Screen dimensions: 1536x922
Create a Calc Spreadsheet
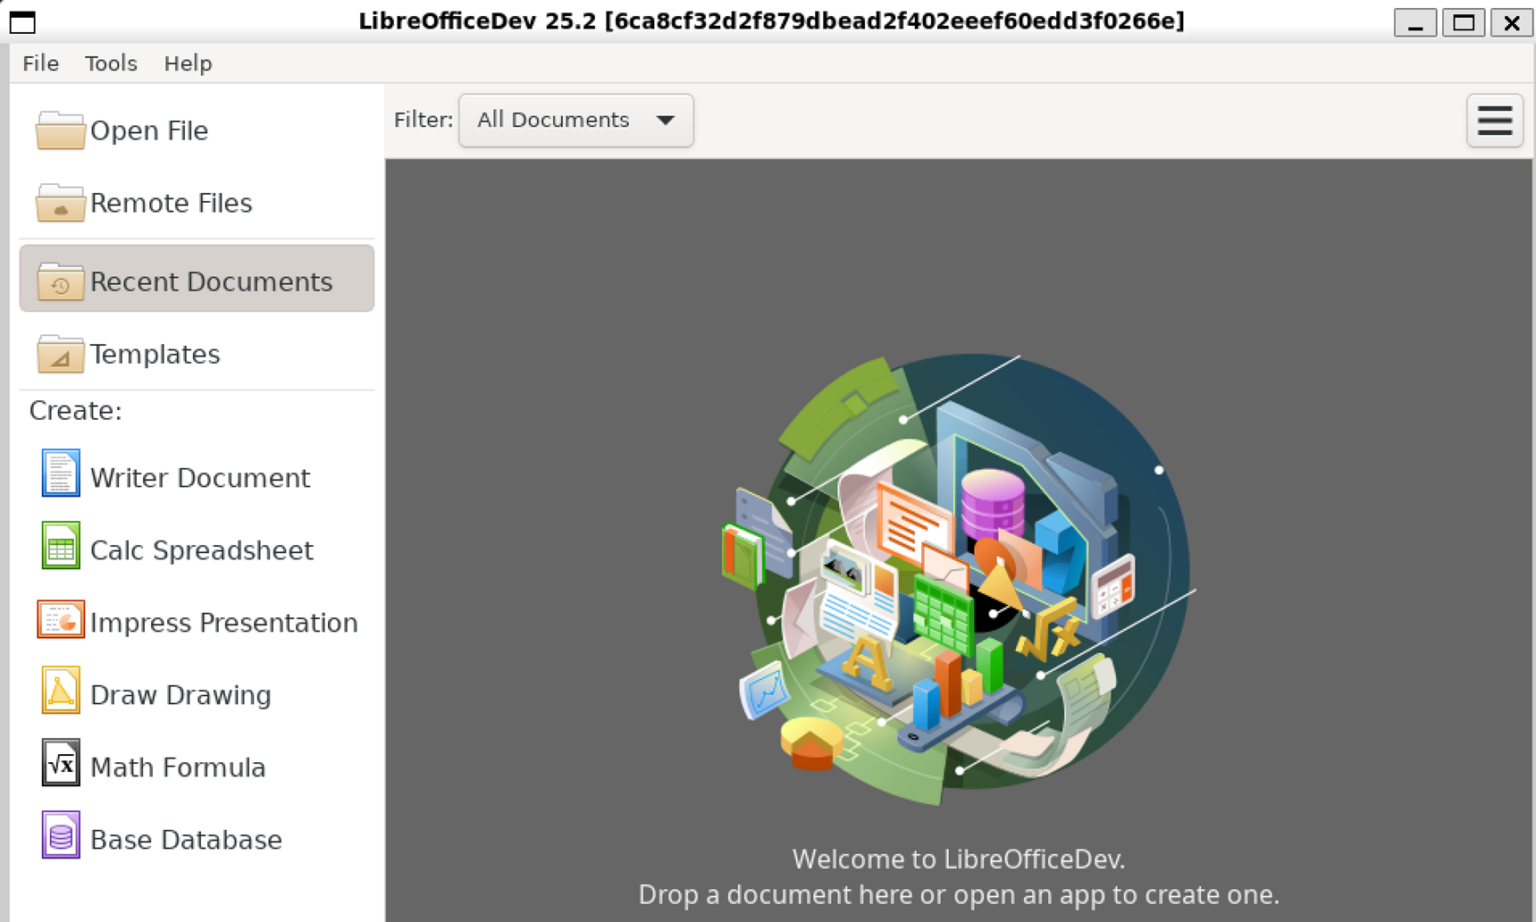201,550
